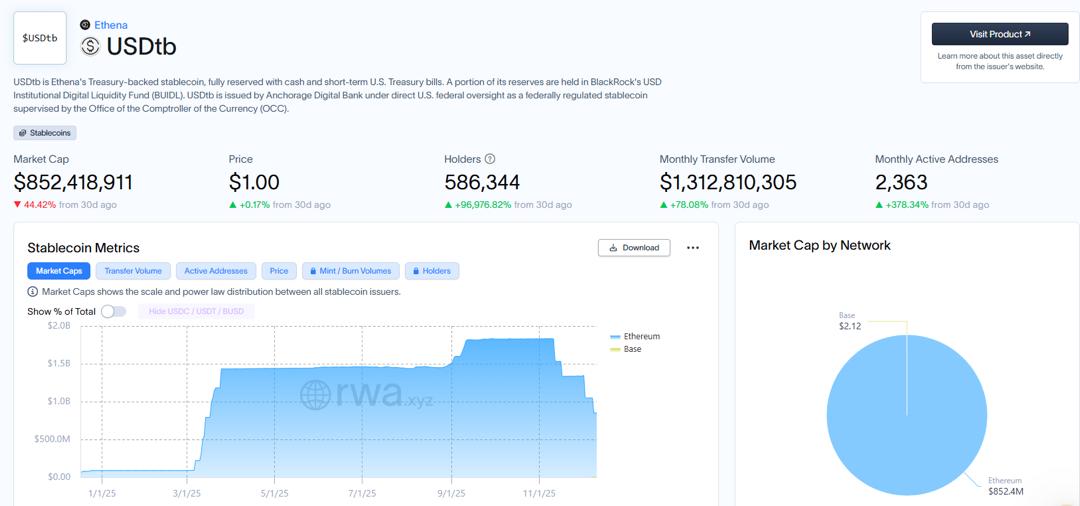Open the three-dot chart options menu
Image resolution: width=1080 pixels, height=506 pixels.
pyautogui.click(x=693, y=248)
